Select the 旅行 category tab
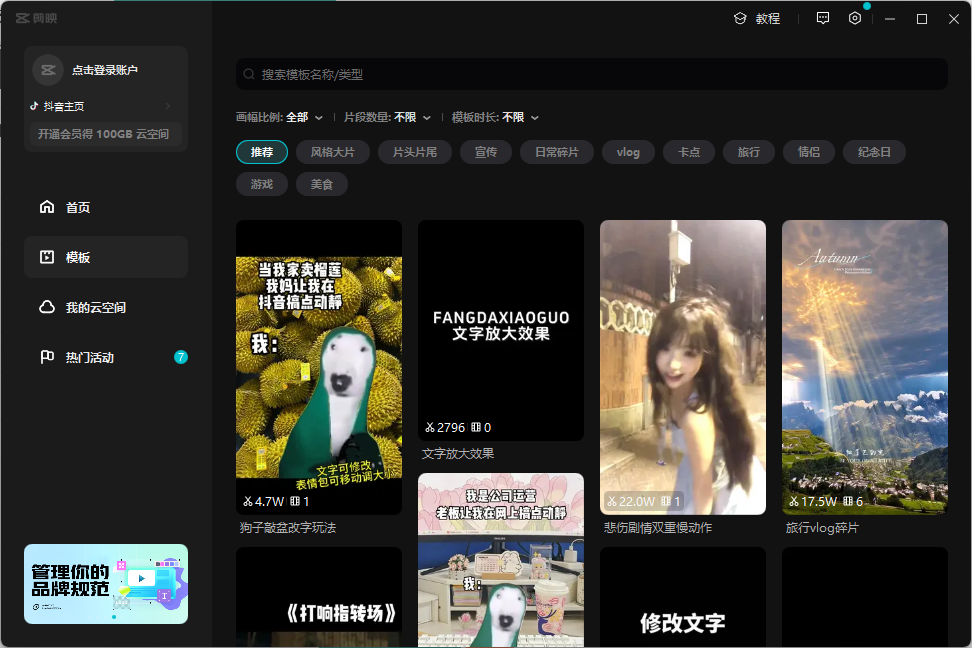This screenshot has height=648, width=972. 749,152
